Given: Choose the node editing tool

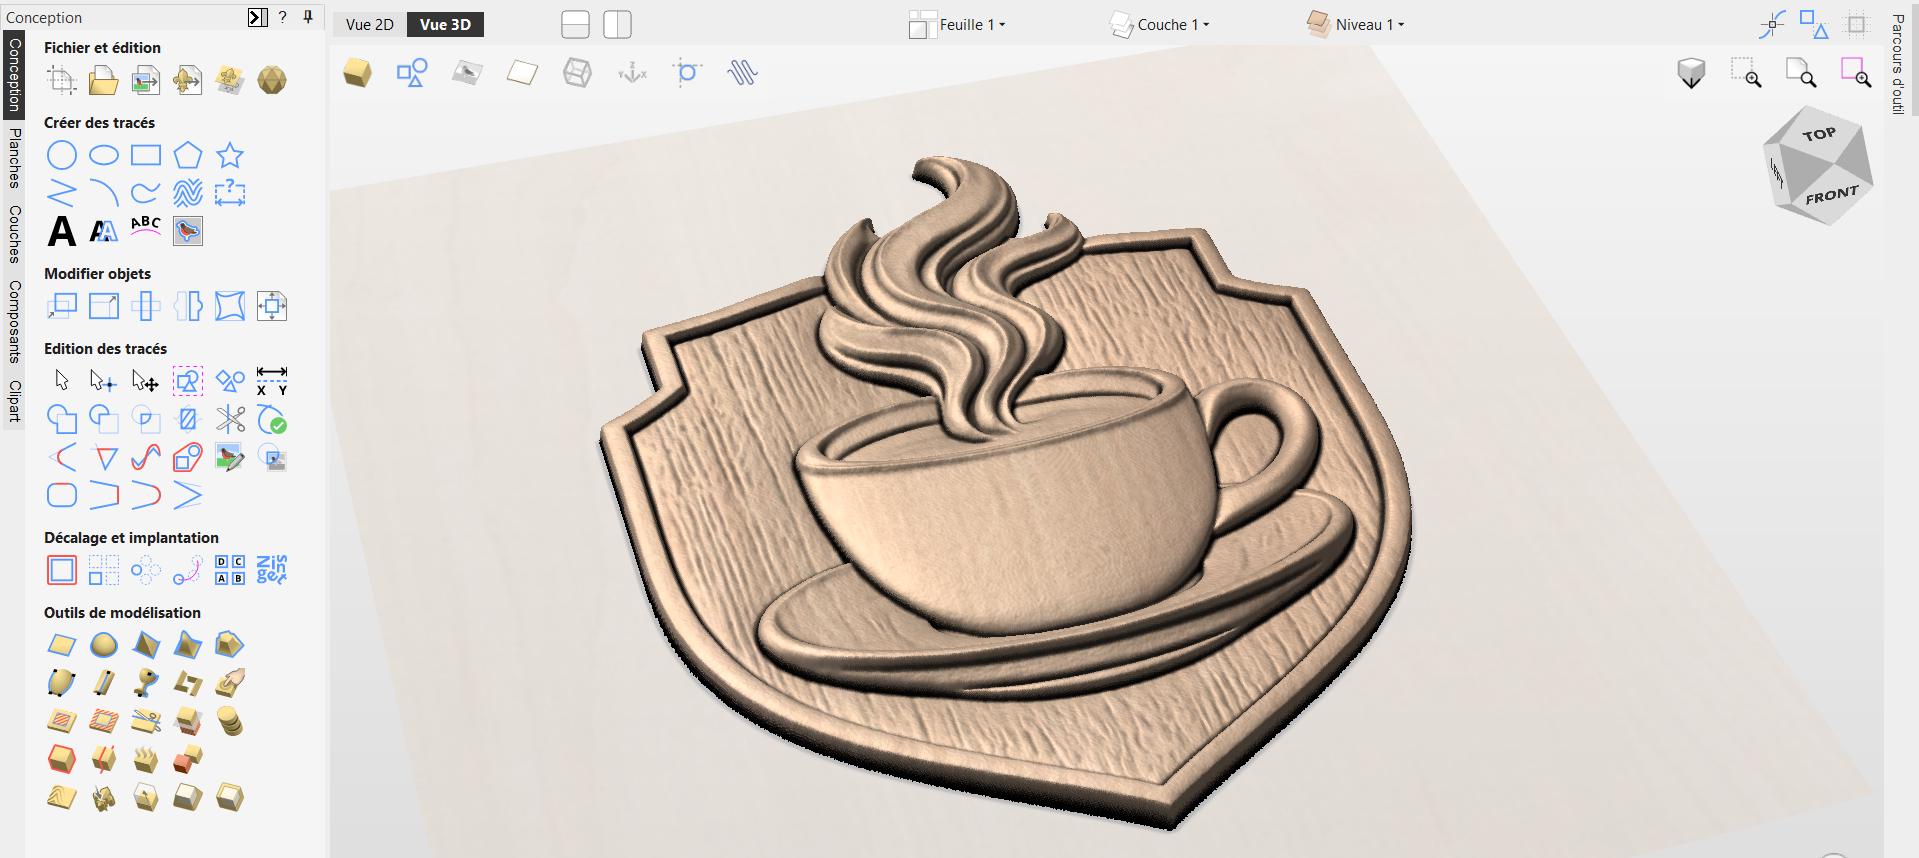Looking at the screenshot, I should [x=104, y=381].
